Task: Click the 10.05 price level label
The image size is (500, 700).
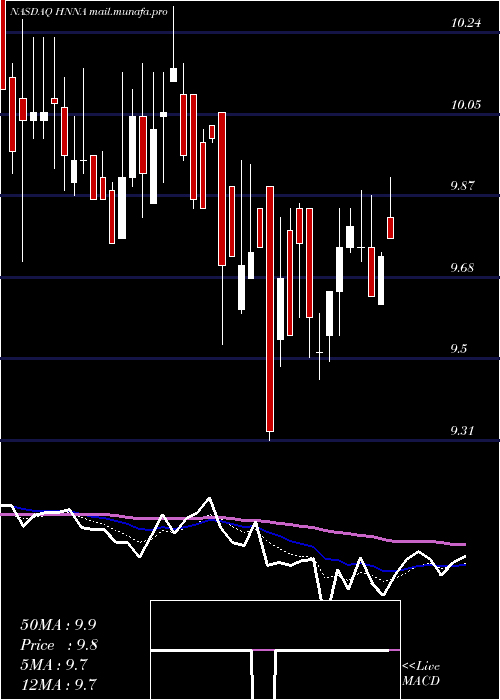Action: [x=466, y=105]
